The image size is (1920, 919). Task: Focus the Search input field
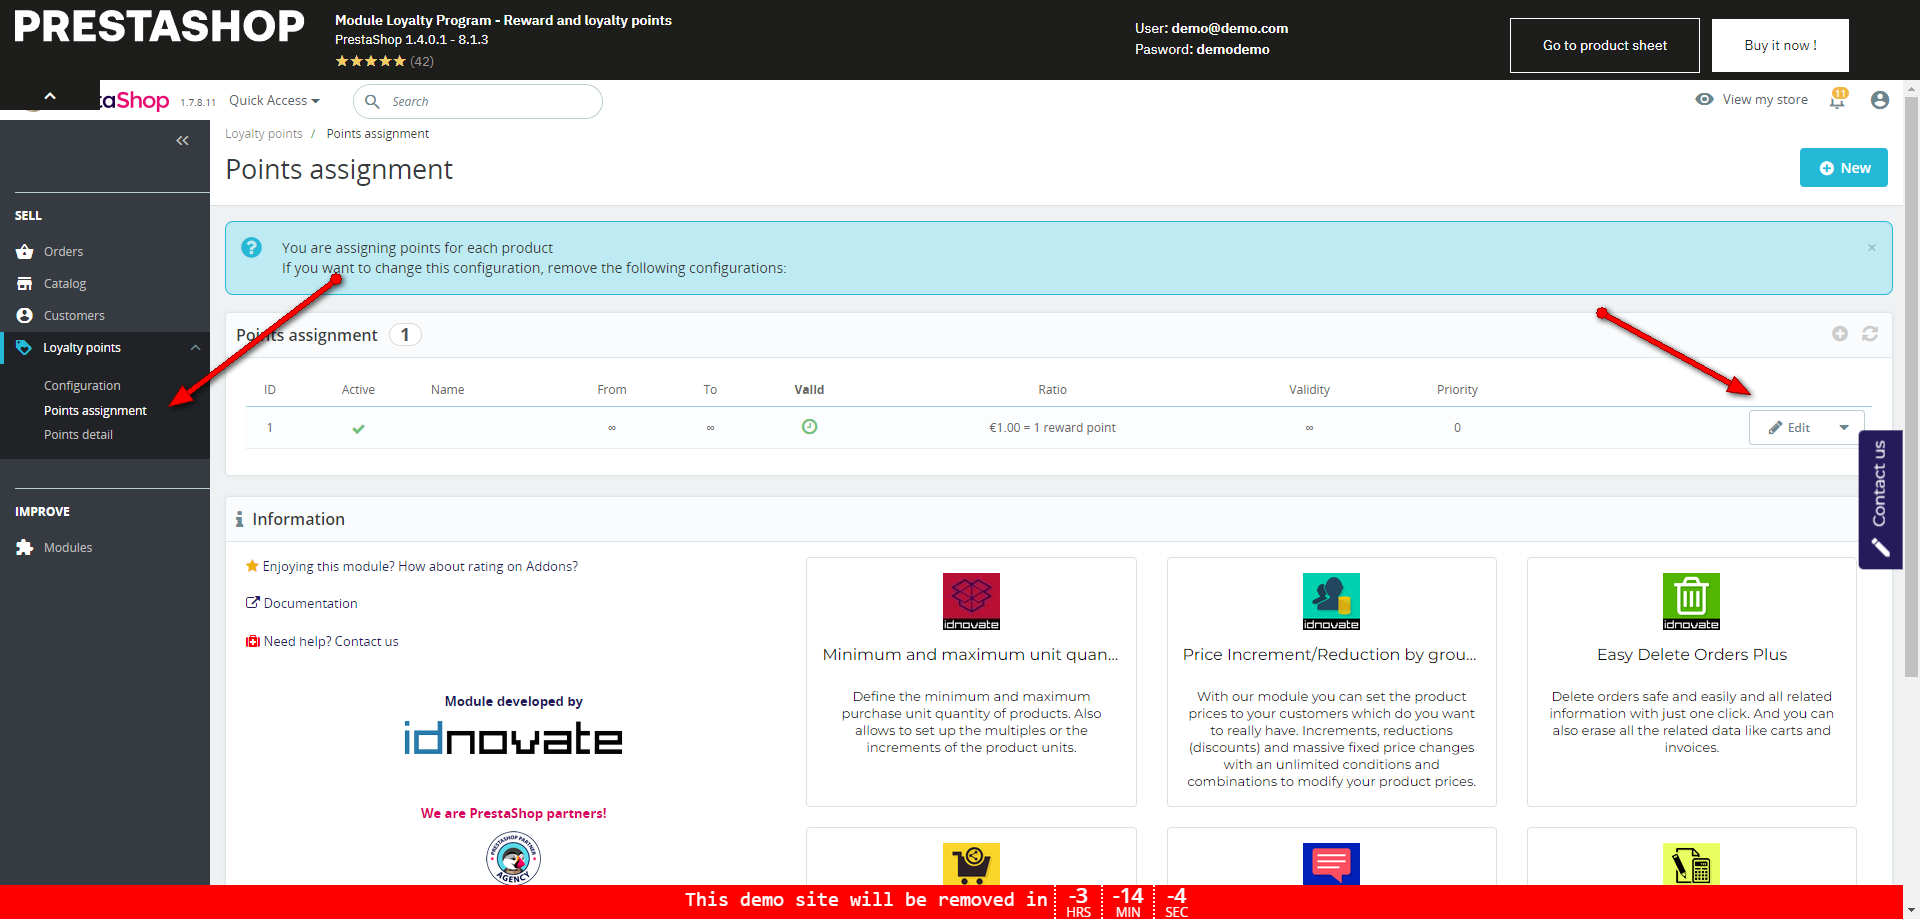[478, 101]
